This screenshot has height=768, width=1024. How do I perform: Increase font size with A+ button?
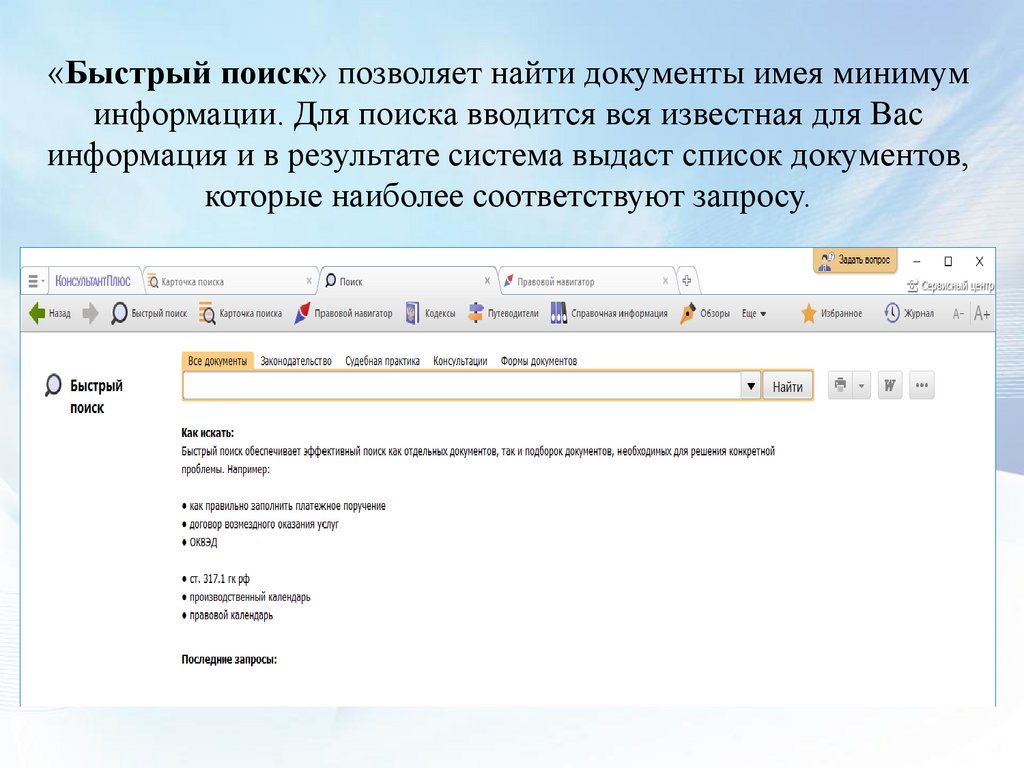[982, 314]
